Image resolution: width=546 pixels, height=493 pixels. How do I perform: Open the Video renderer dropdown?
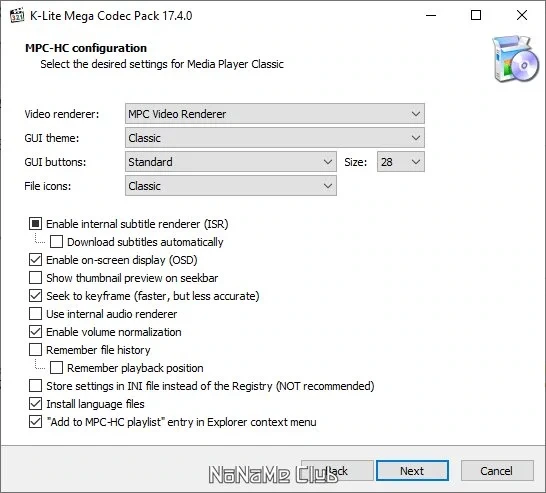pyautogui.click(x=275, y=114)
